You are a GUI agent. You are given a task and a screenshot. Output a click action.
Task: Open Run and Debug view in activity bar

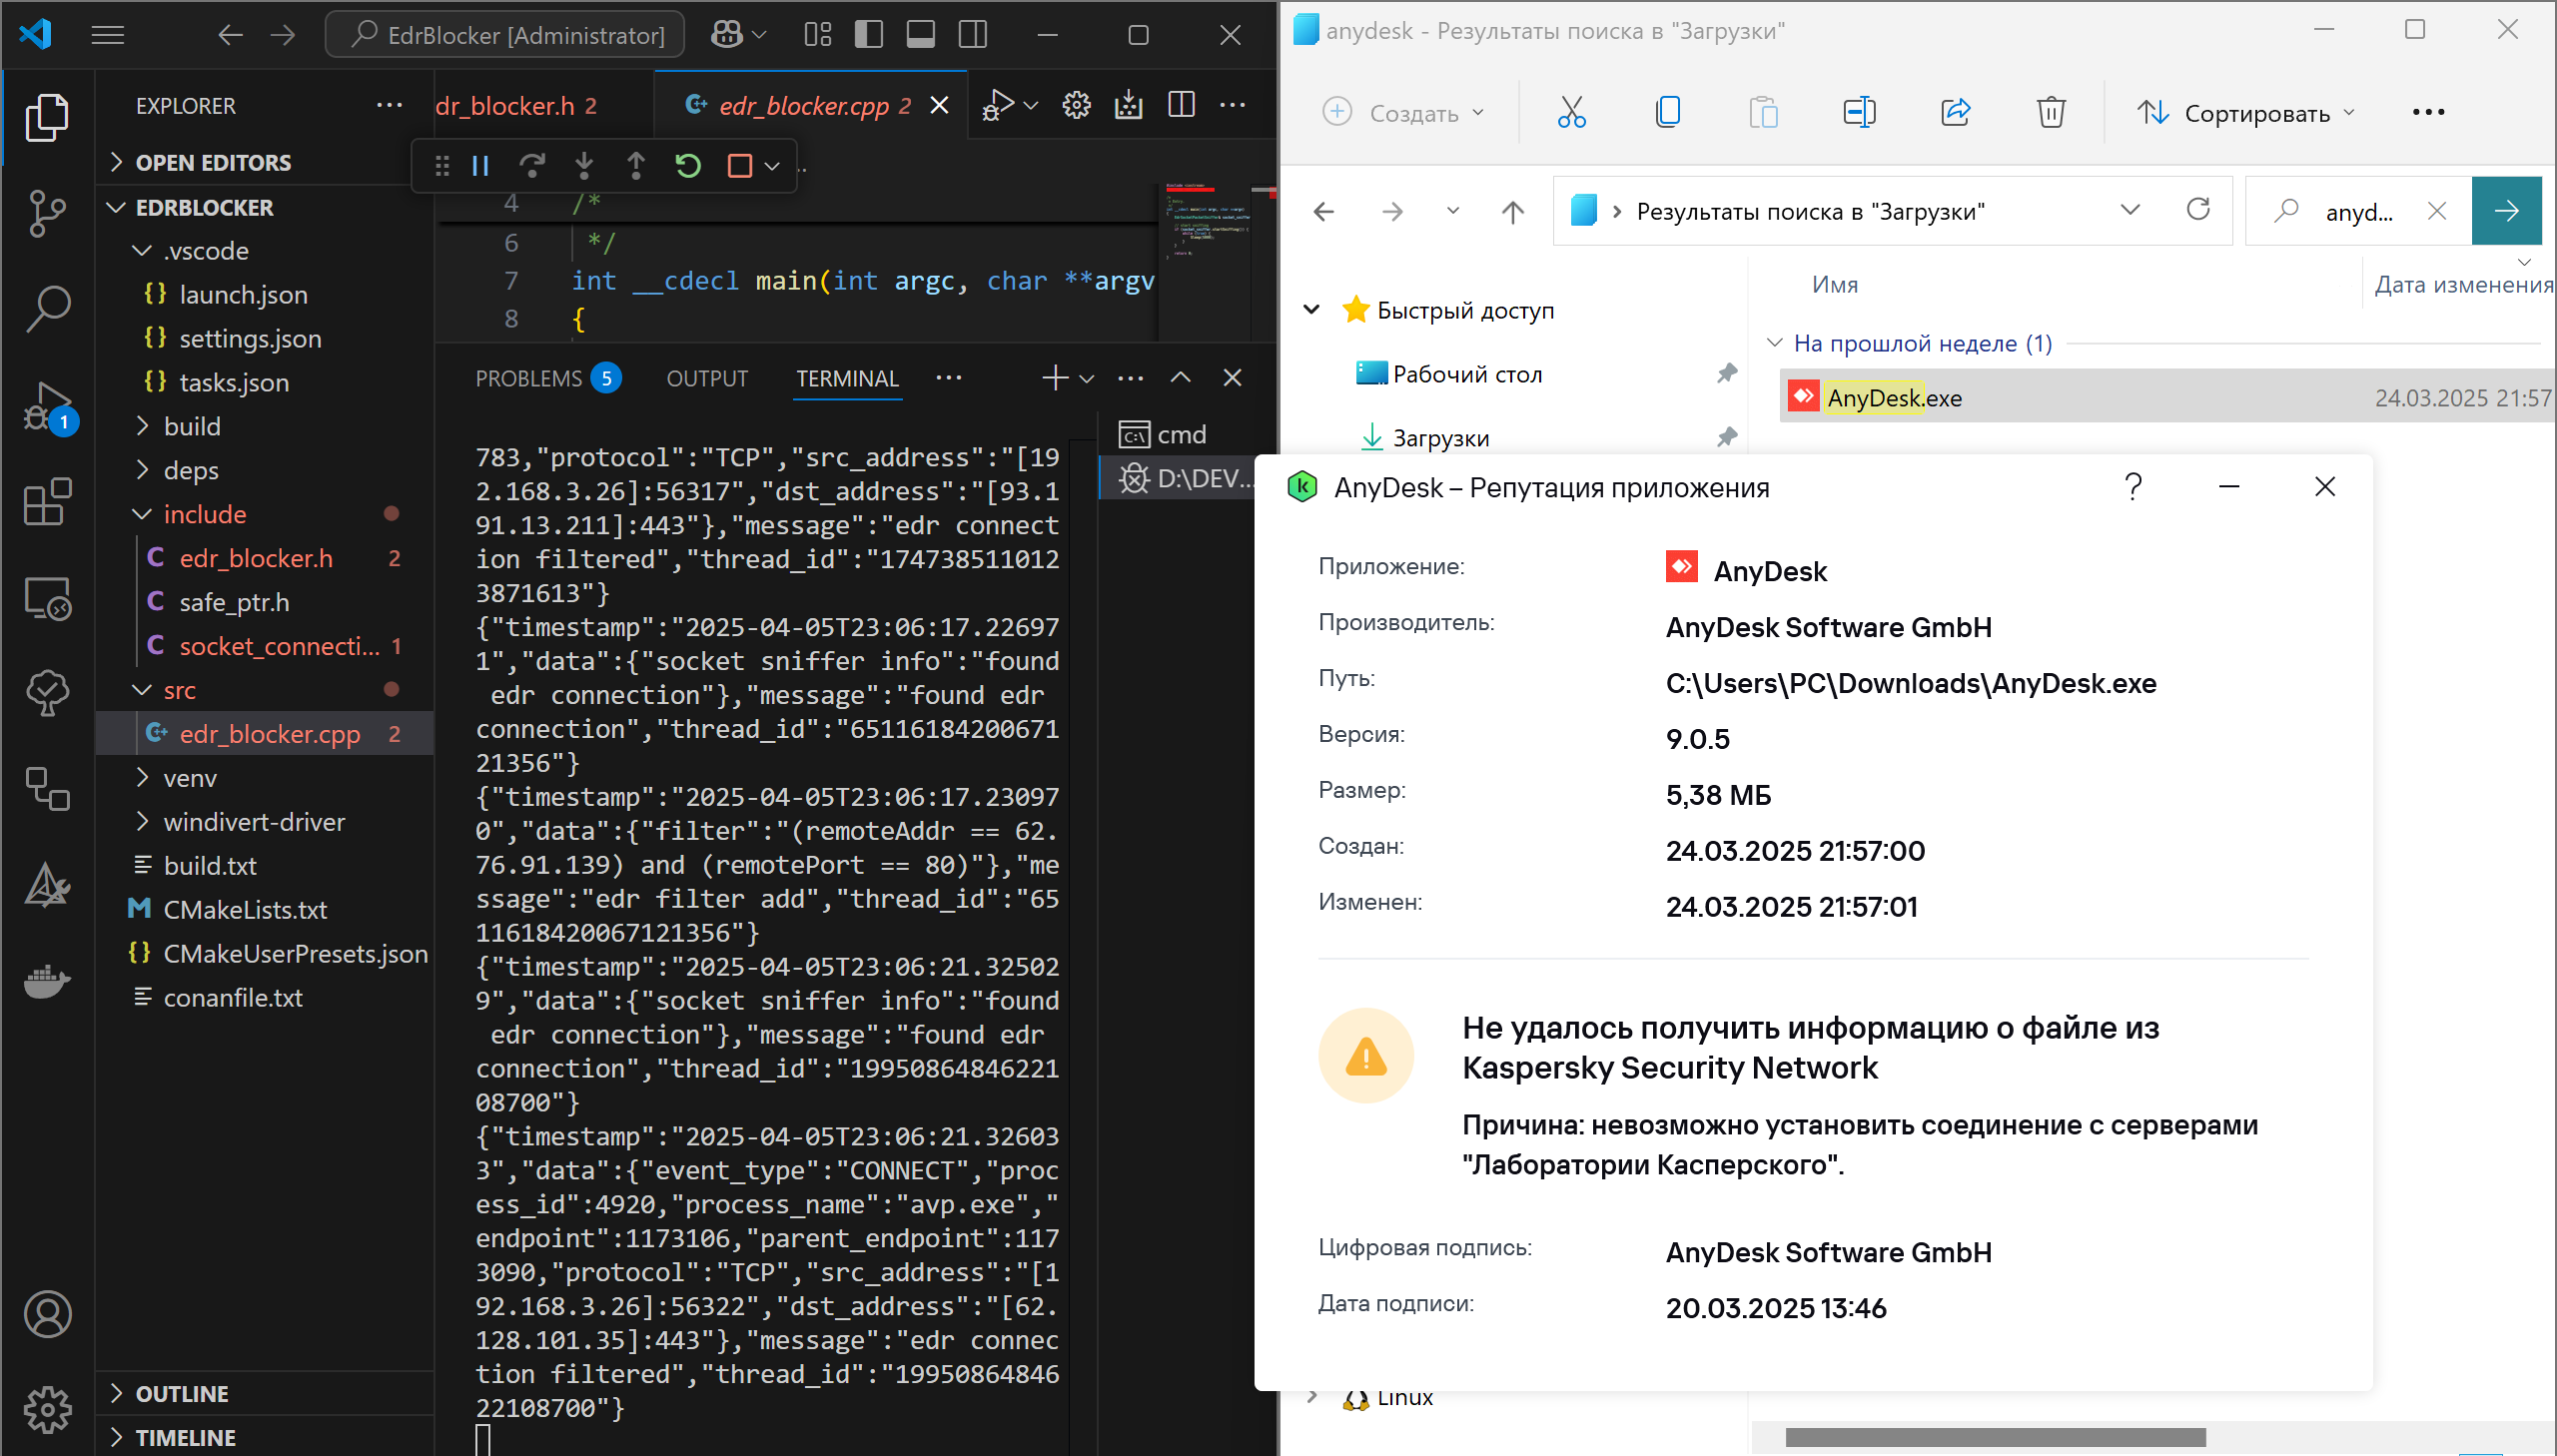point(47,407)
